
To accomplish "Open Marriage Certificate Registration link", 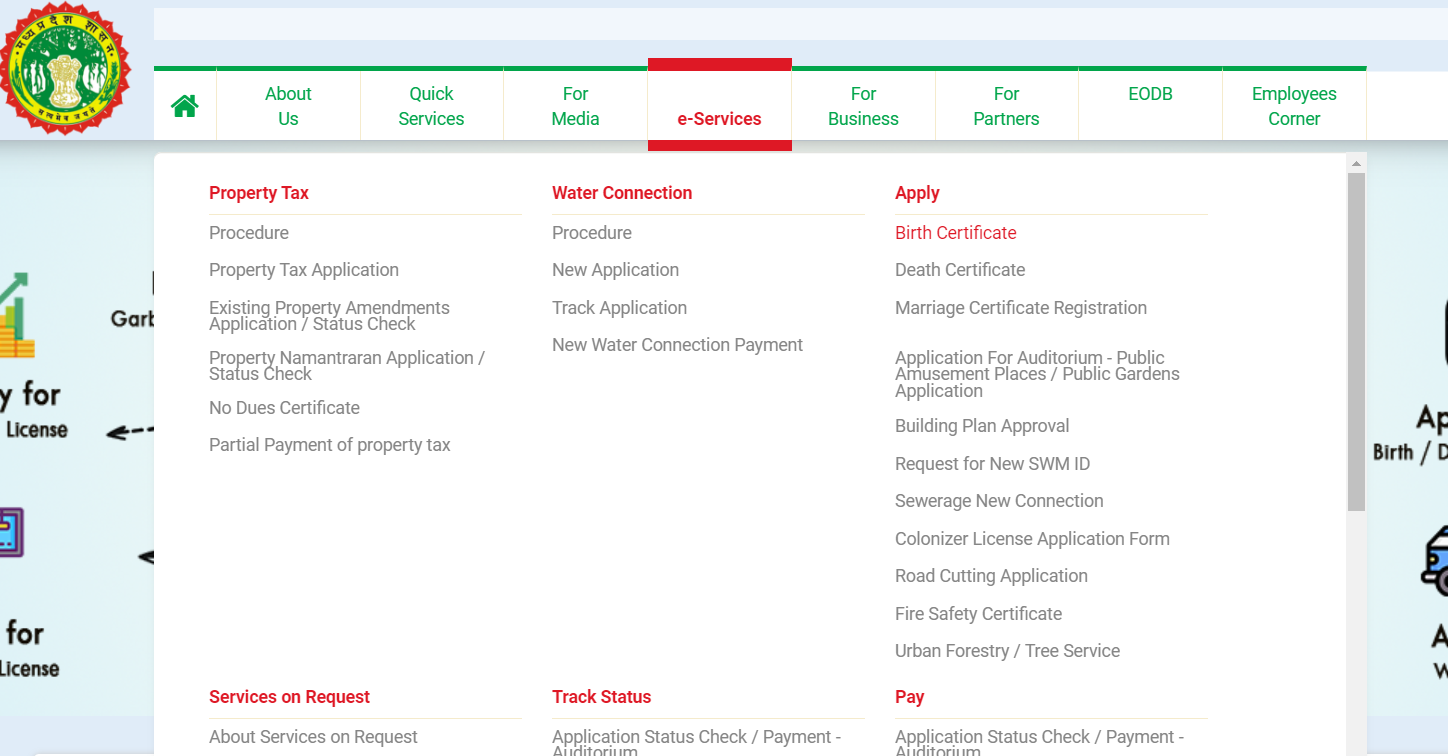I will (x=1020, y=308).
